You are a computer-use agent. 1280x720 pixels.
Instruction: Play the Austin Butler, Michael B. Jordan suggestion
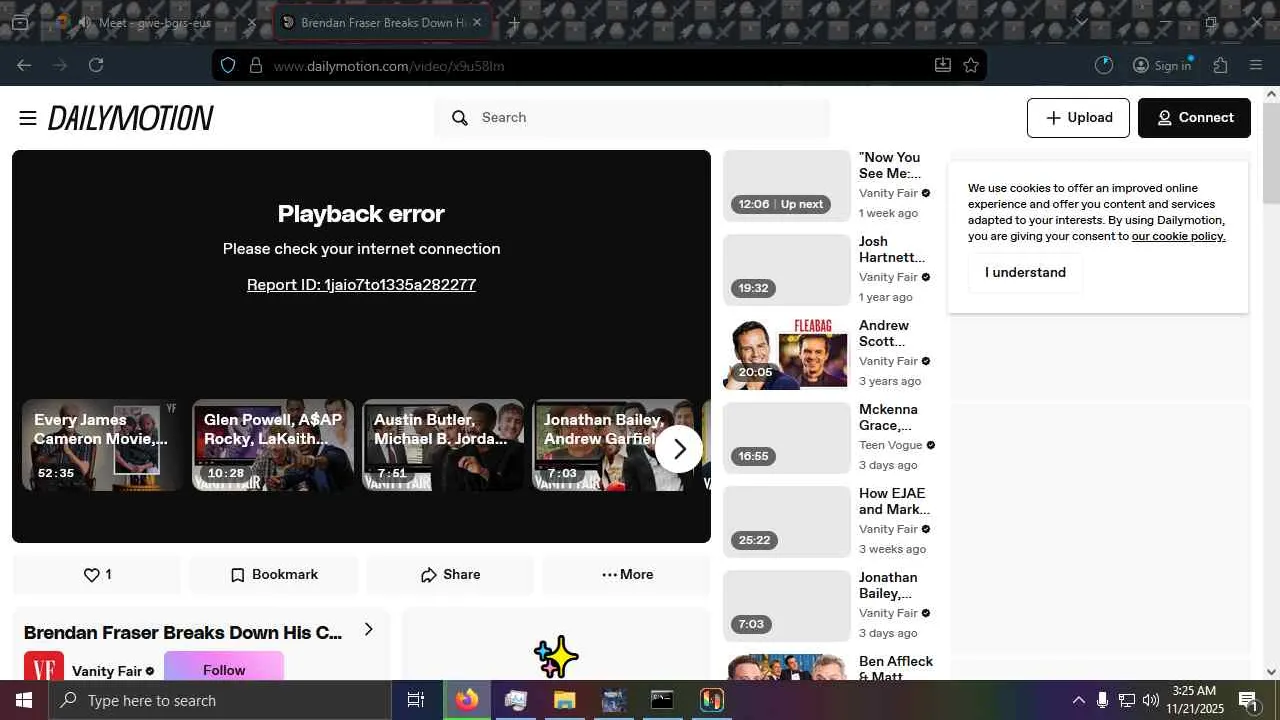443,445
